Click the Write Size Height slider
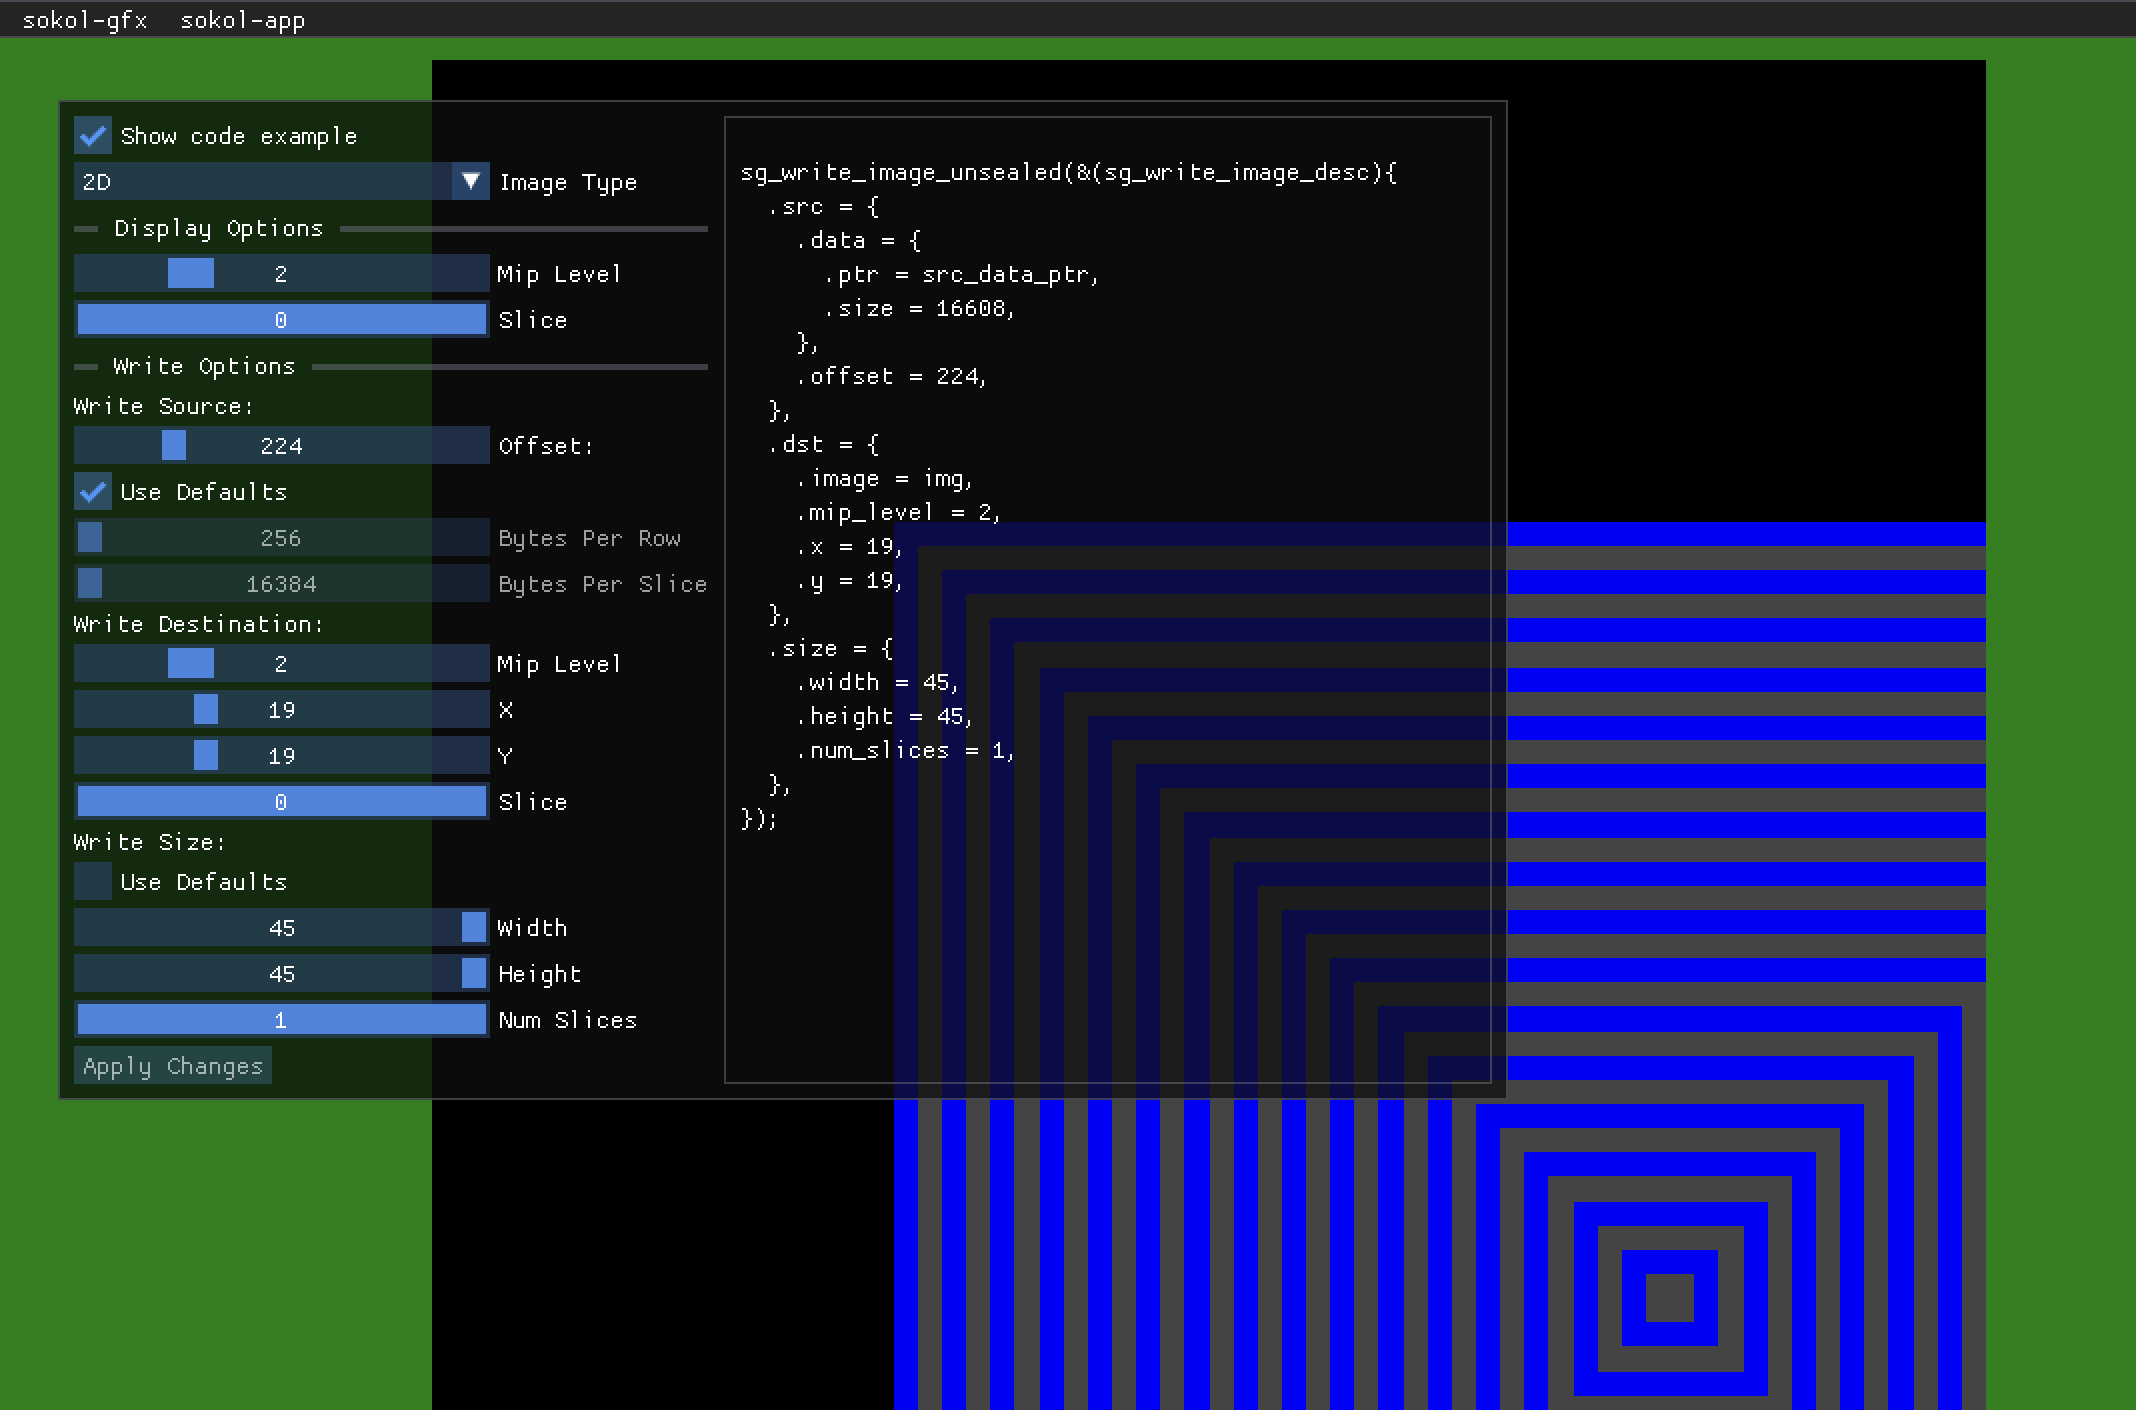Screen dimensions: 2136x1410 pos(281,973)
